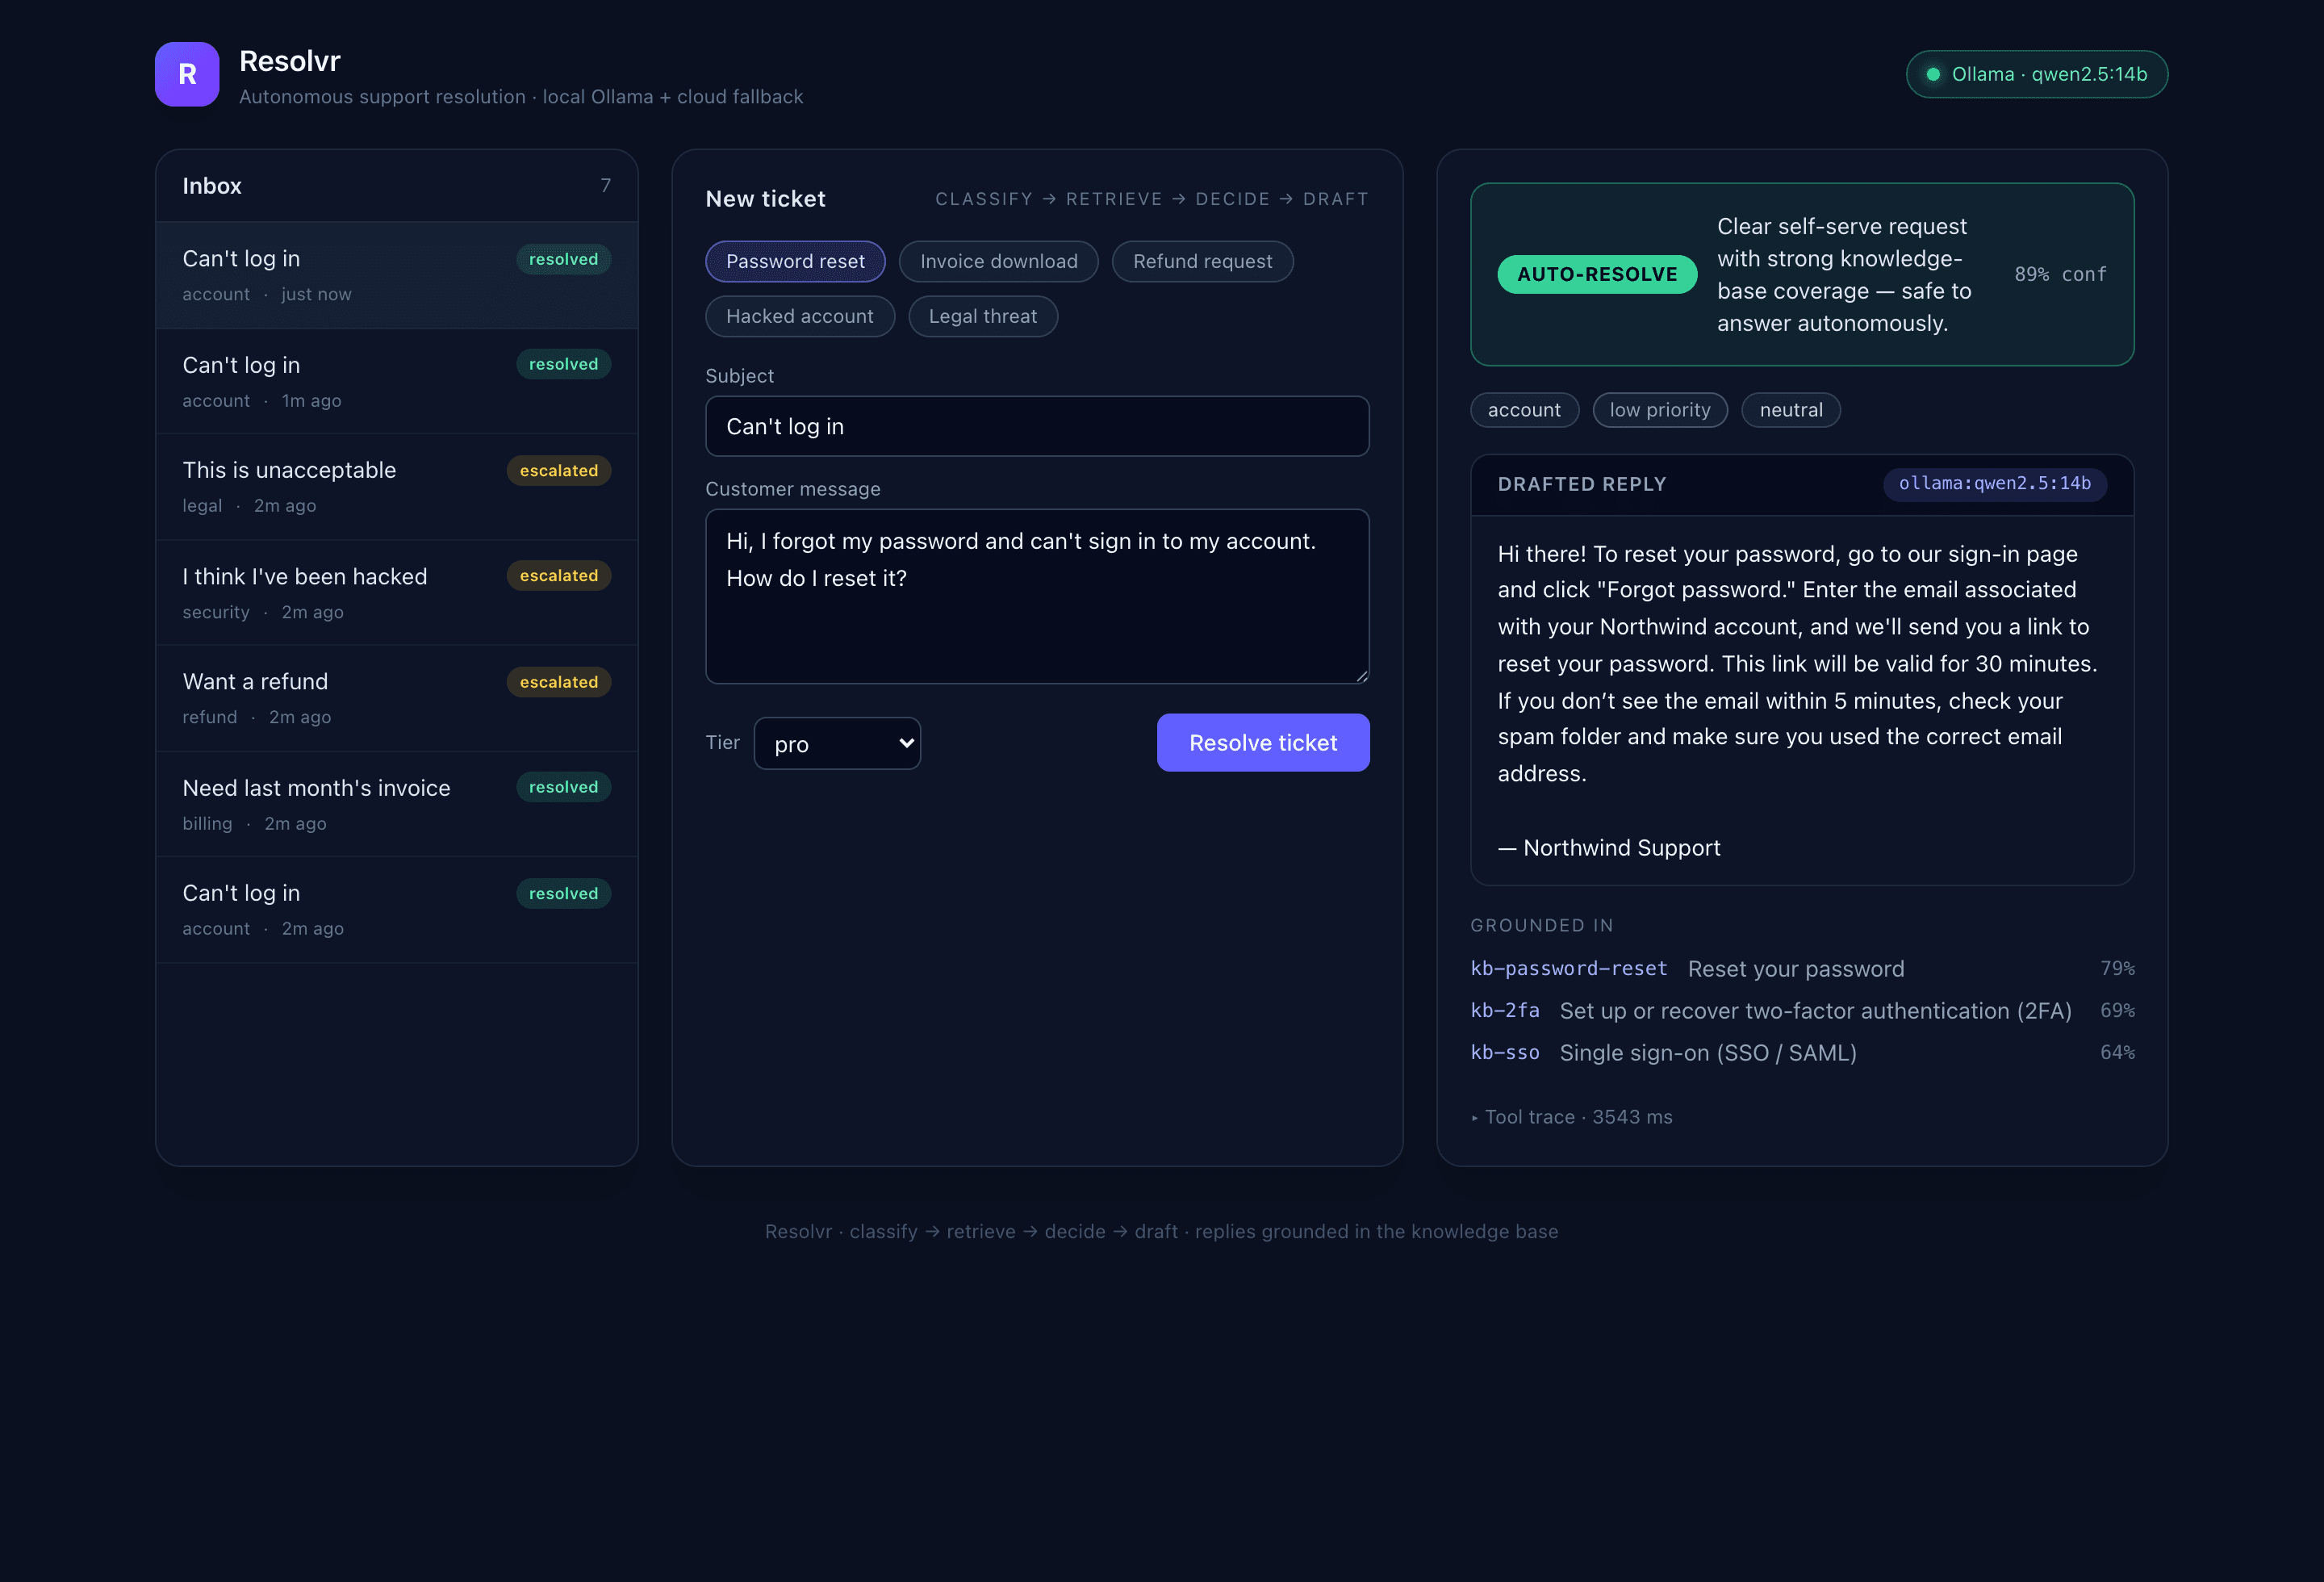Screen dimensions: 2324x1582
Task: Click the 64% score for kb-sso
Action: coord(2117,1053)
